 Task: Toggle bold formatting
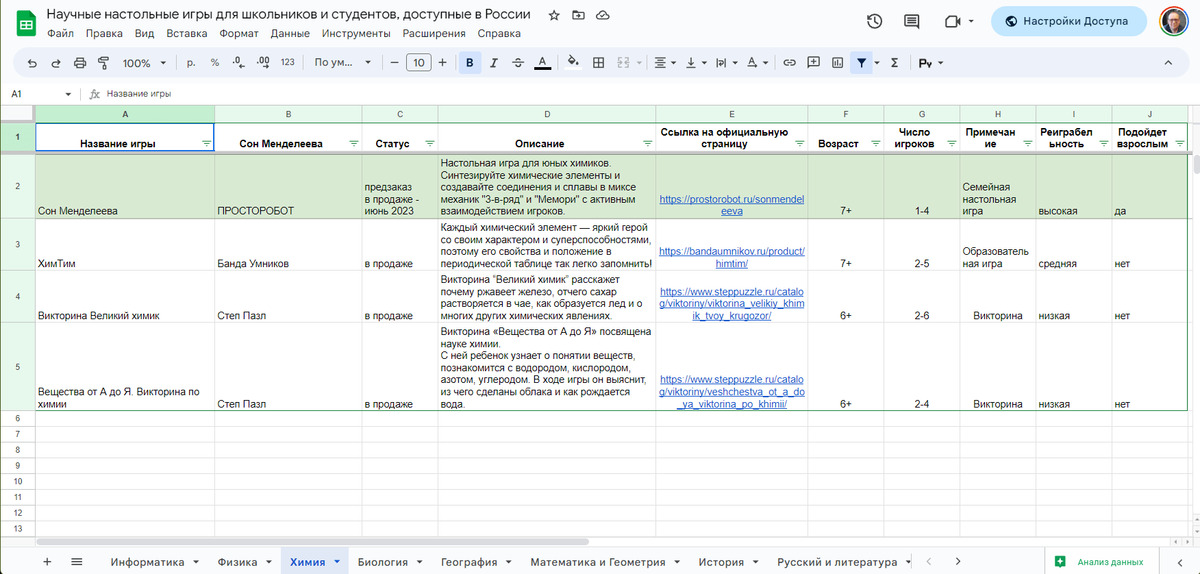tap(468, 63)
